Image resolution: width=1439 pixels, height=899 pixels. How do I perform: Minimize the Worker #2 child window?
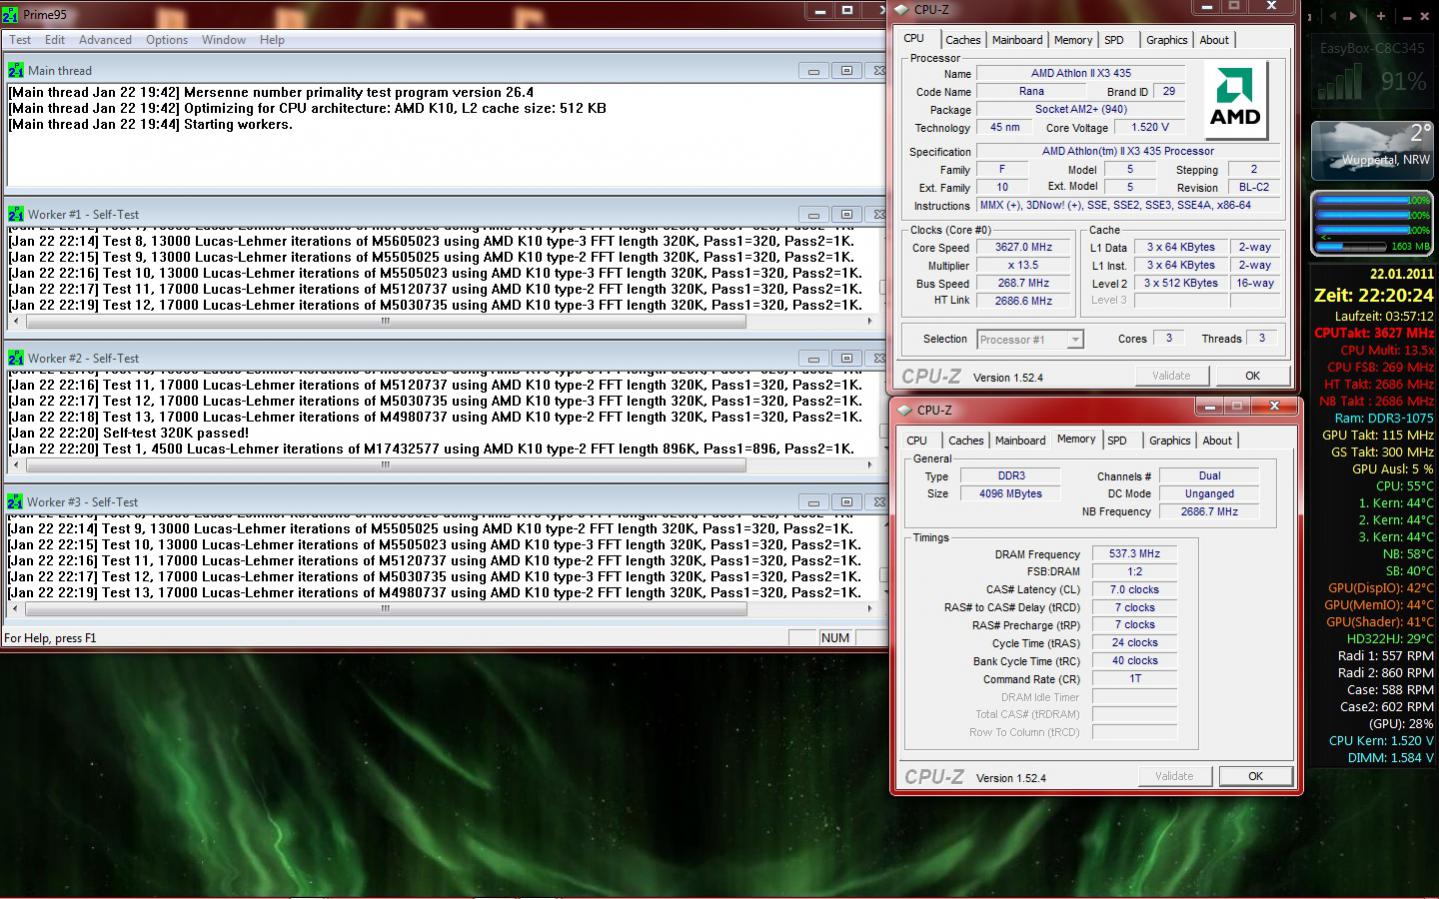click(814, 359)
